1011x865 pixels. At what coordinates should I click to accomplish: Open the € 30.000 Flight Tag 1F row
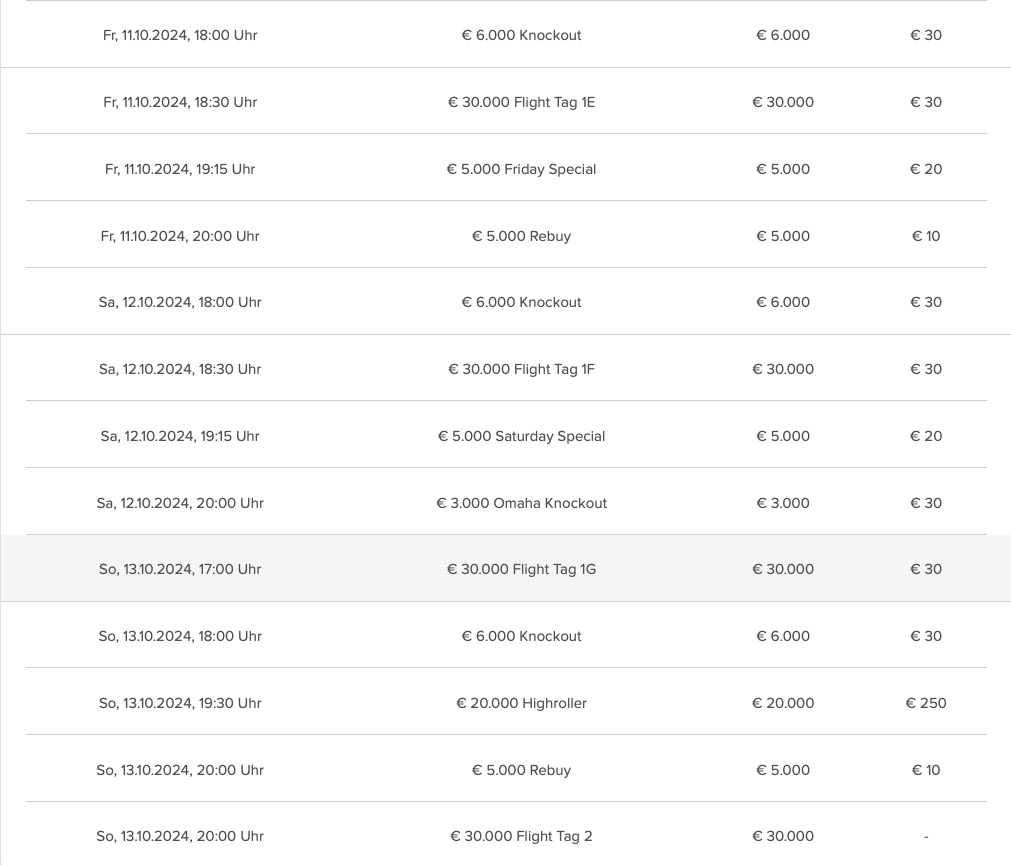(x=521, y=369)
